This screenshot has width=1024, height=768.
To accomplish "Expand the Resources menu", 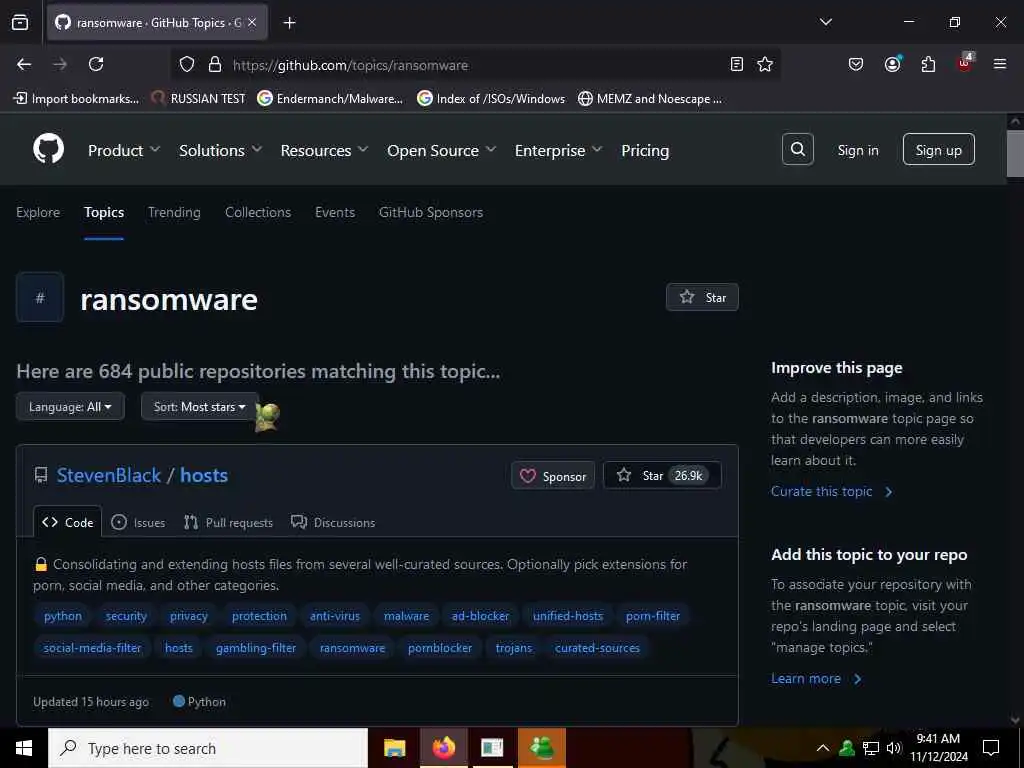I will click(x=325, y=150).
